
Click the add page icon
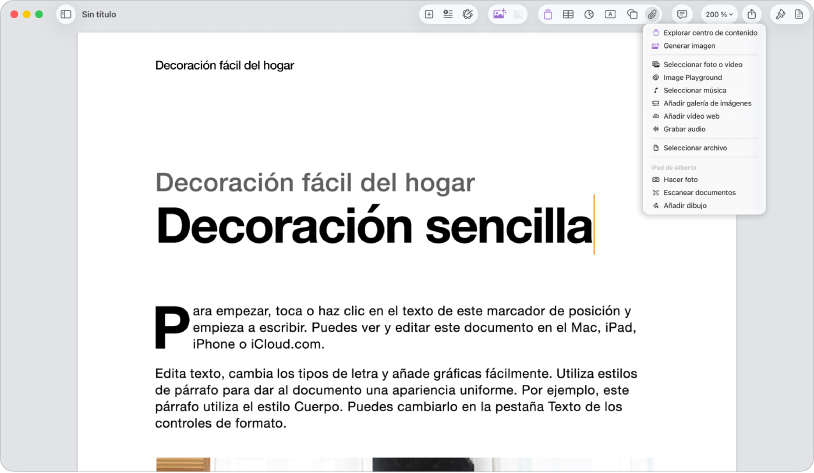tap(429, 14)
